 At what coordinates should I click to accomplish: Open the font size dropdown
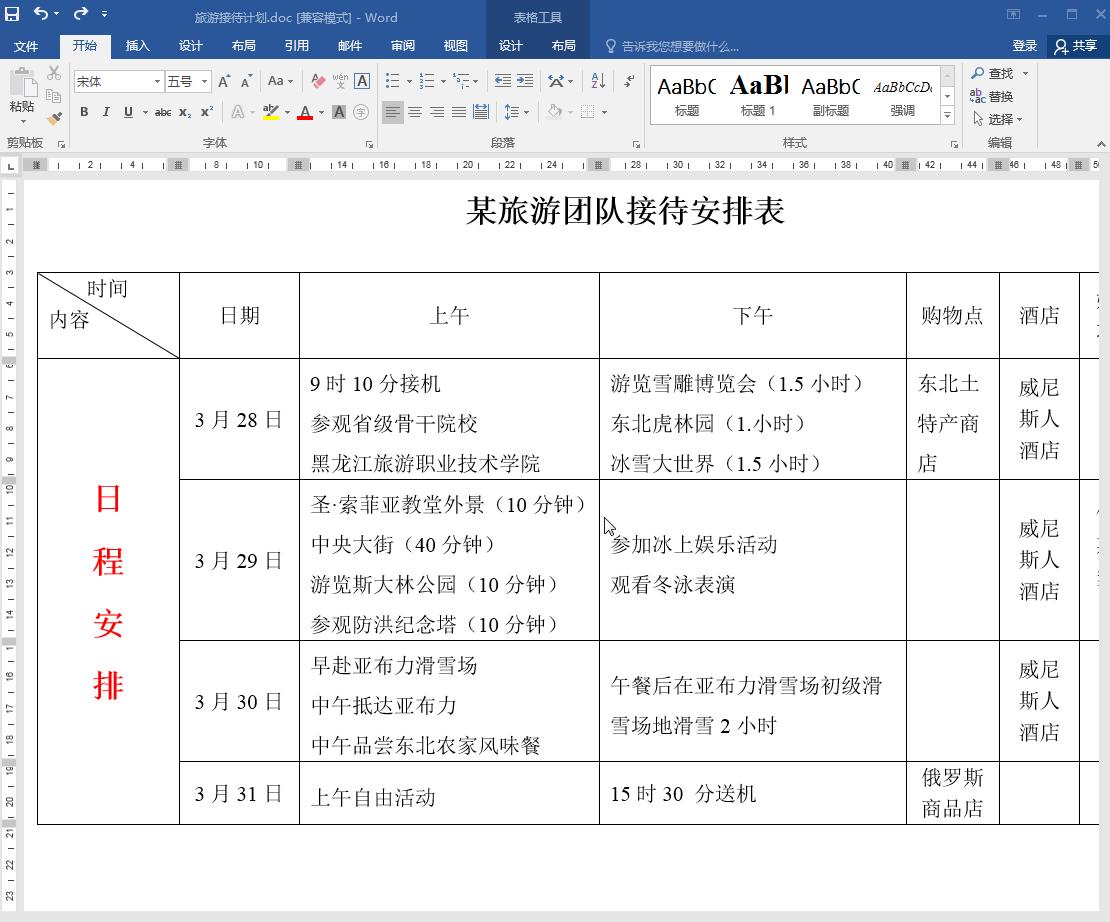tap(204, 81)
